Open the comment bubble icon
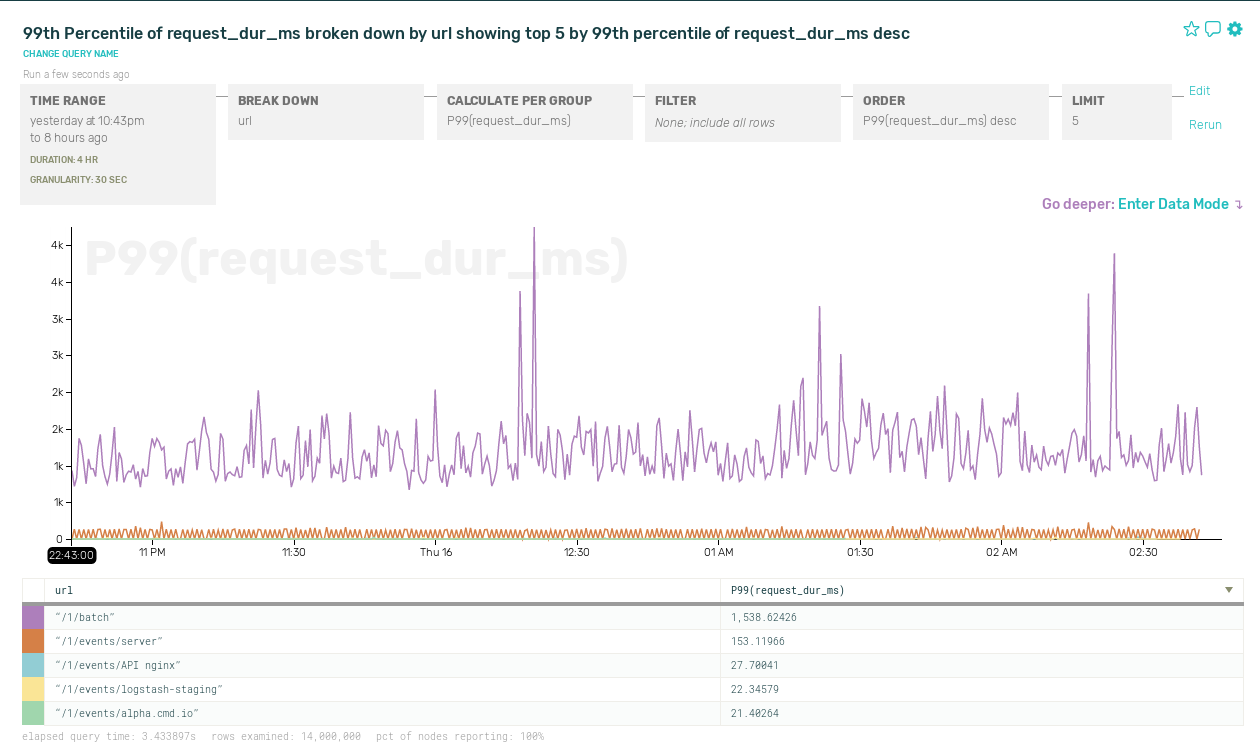Image resolution: width=1260 pixels, height=755 pixels. point(1213,29)
